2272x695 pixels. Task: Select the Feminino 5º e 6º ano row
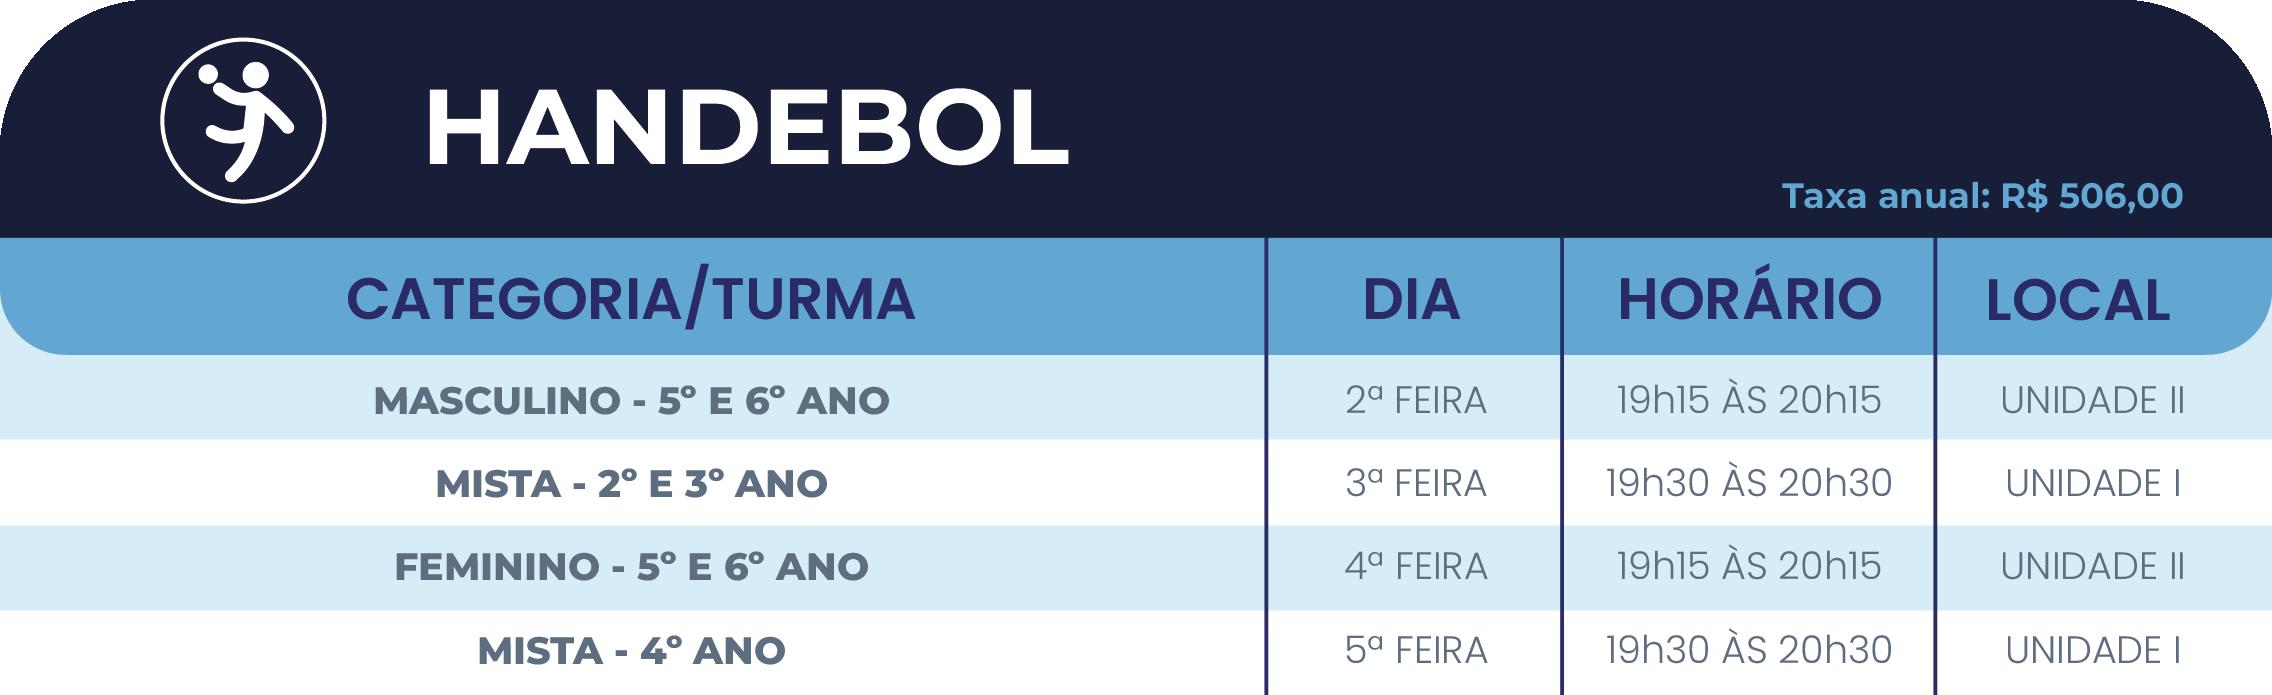pos(1136,567)
